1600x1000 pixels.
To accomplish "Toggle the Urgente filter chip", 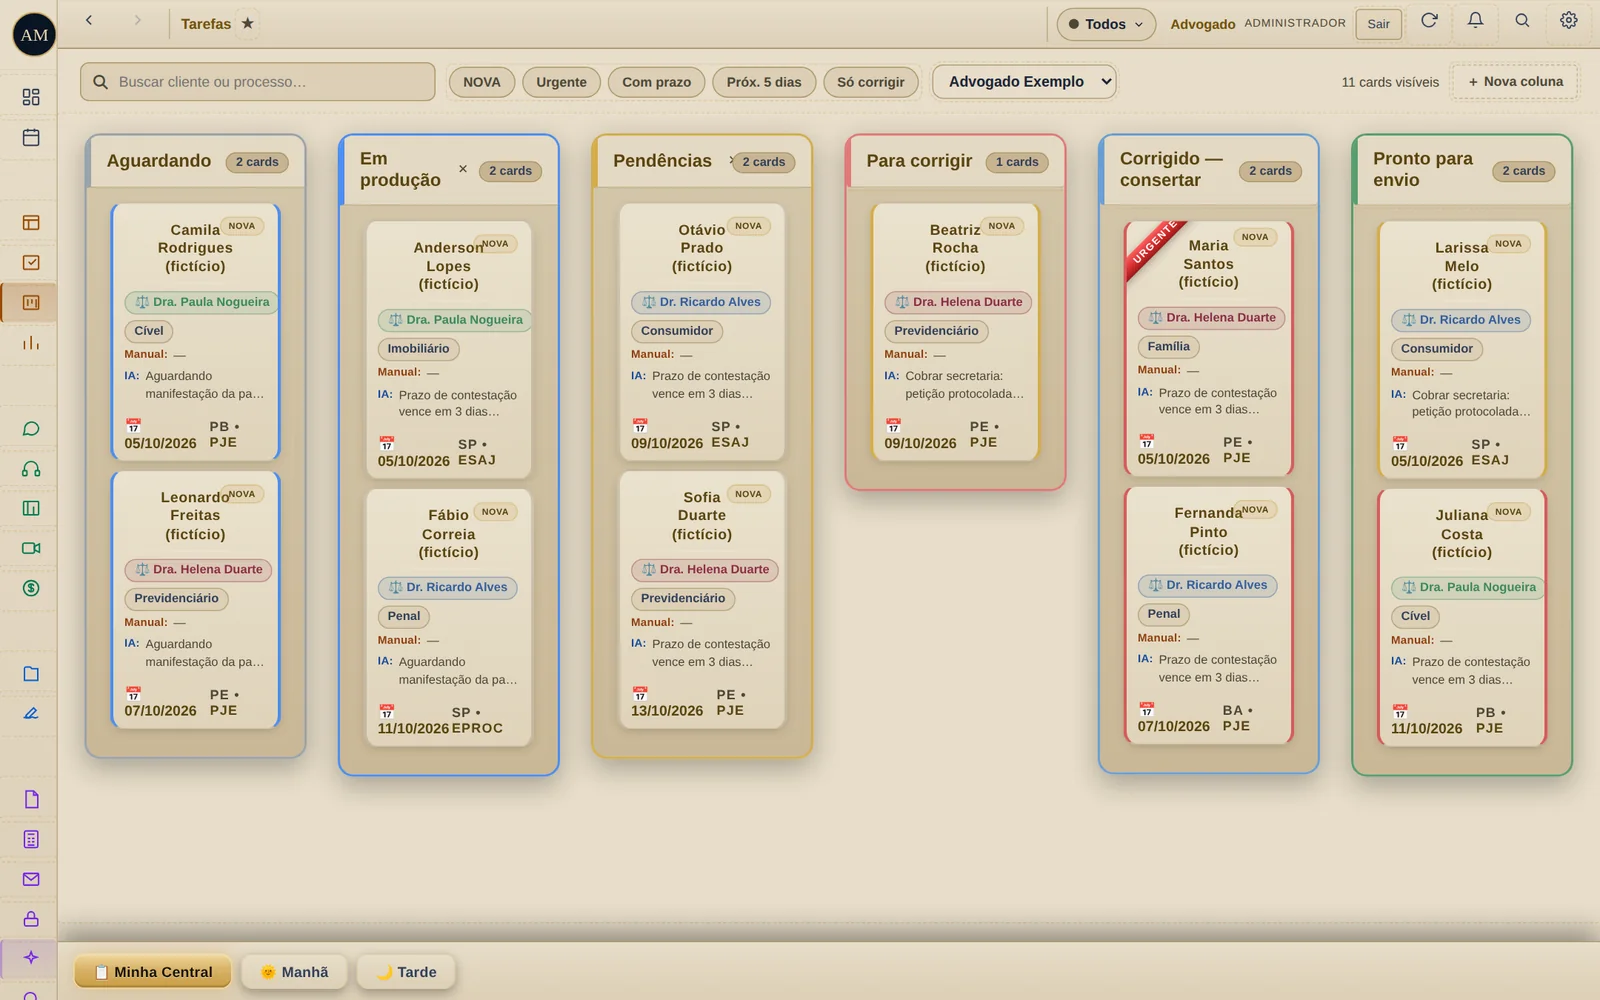I will tap(561, 82).
